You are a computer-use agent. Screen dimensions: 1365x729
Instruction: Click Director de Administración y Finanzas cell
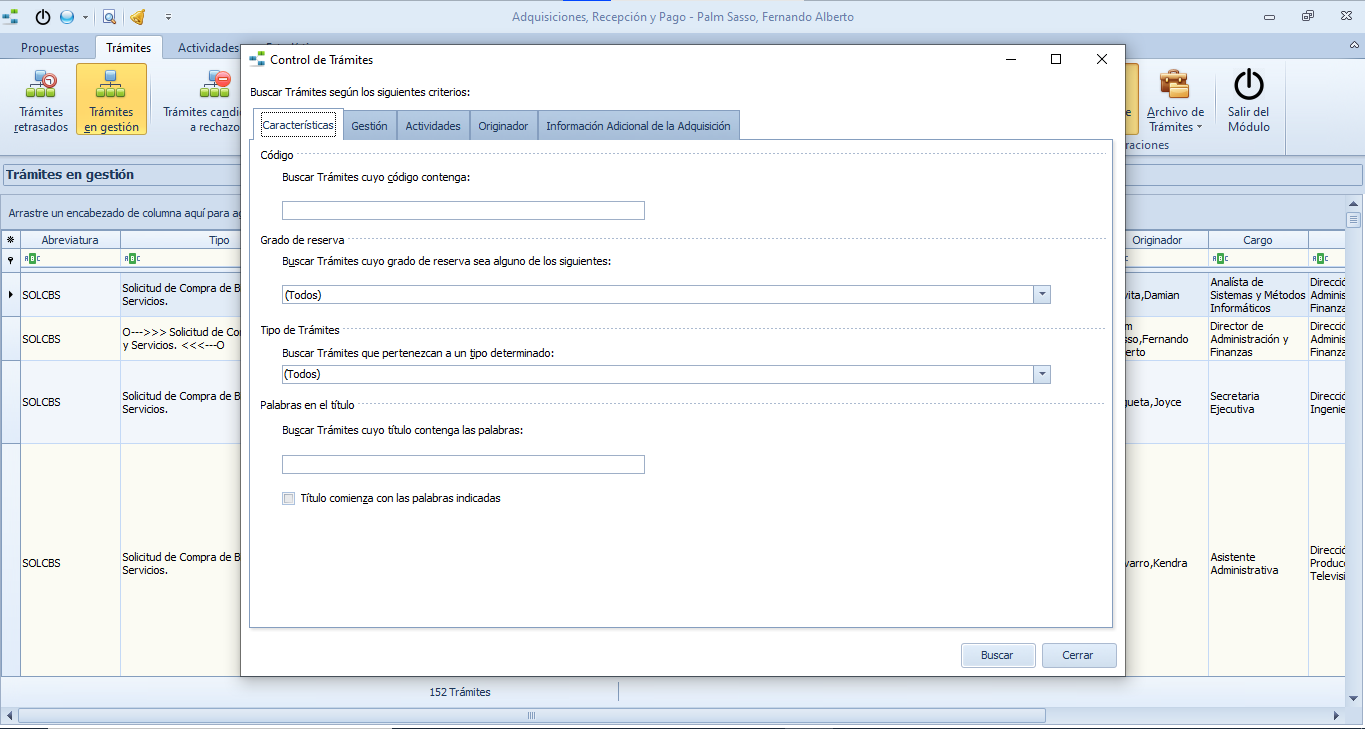click(1258, 339)
